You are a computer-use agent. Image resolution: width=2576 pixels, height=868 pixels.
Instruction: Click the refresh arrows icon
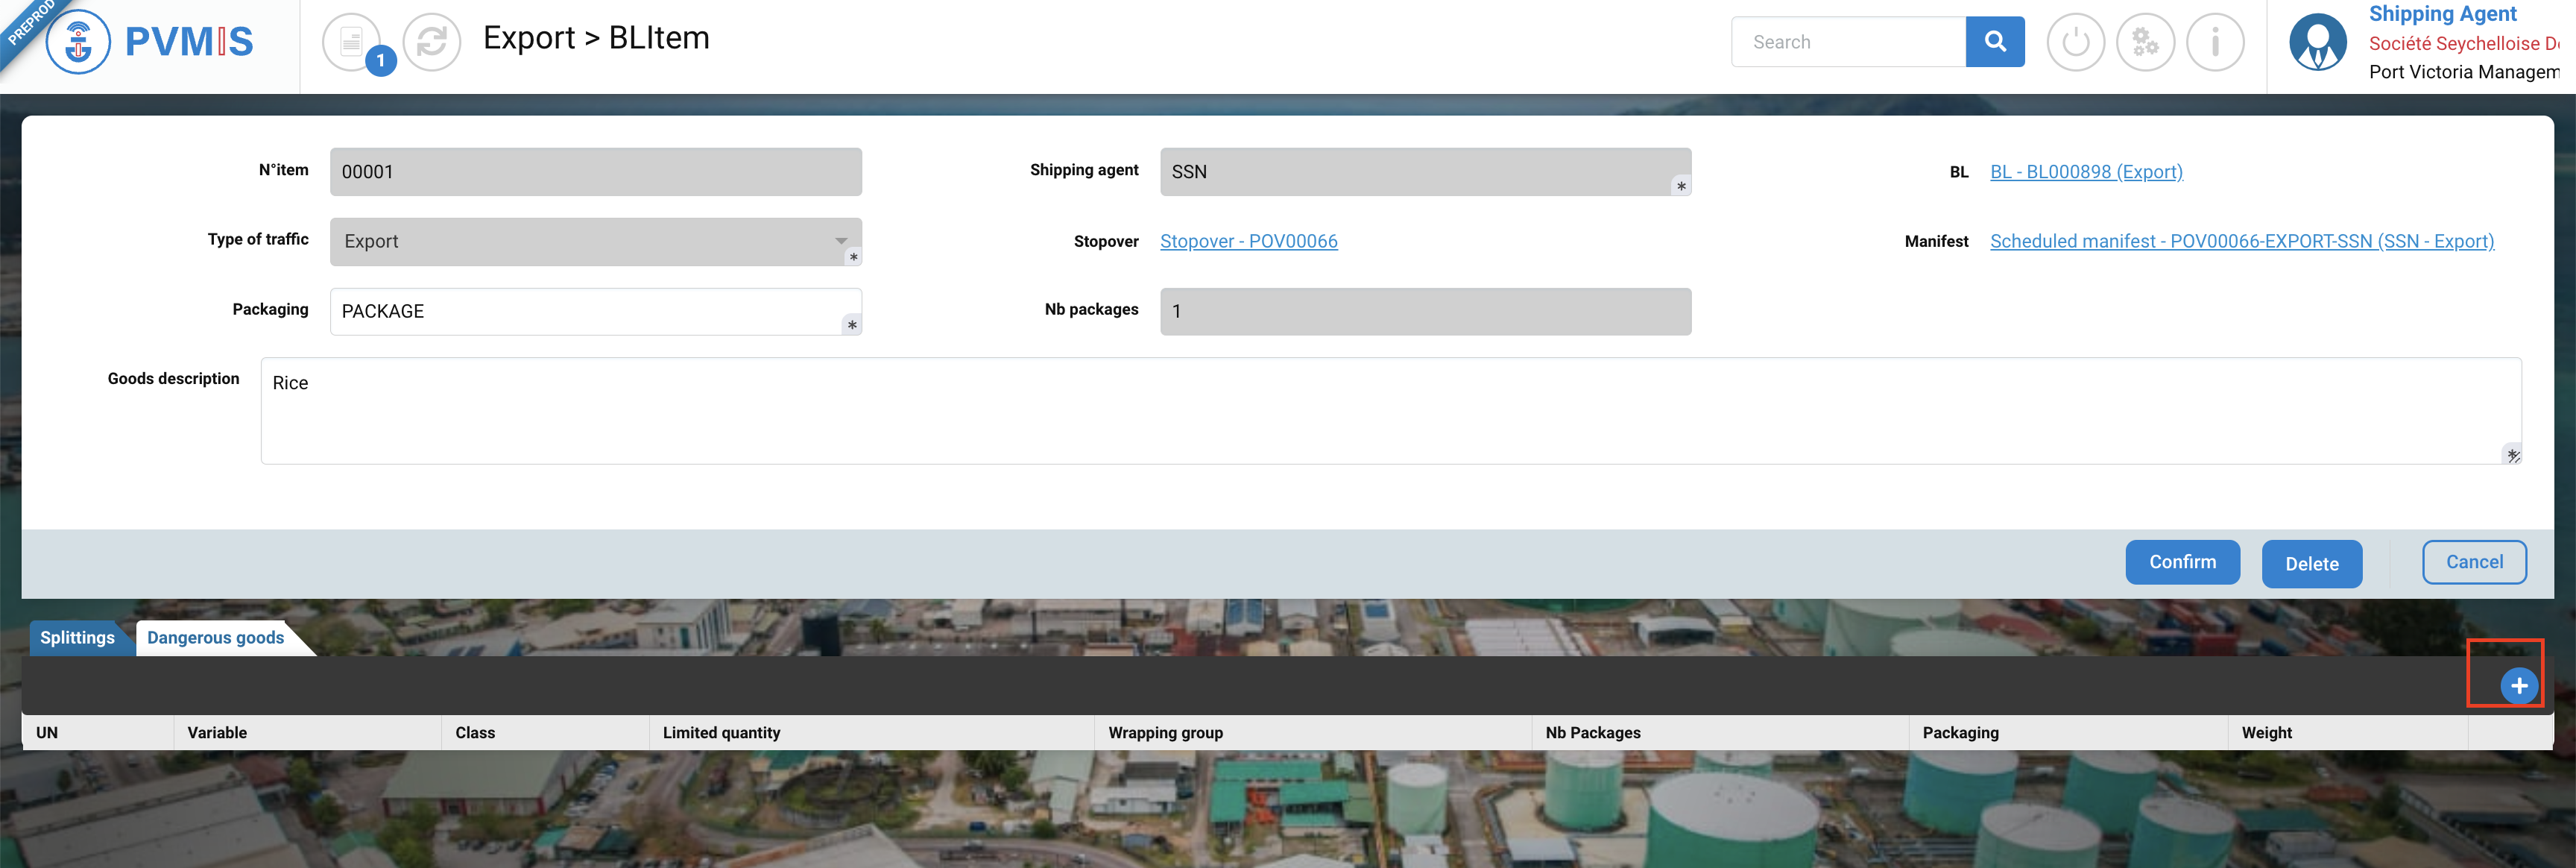click(431, 42)
